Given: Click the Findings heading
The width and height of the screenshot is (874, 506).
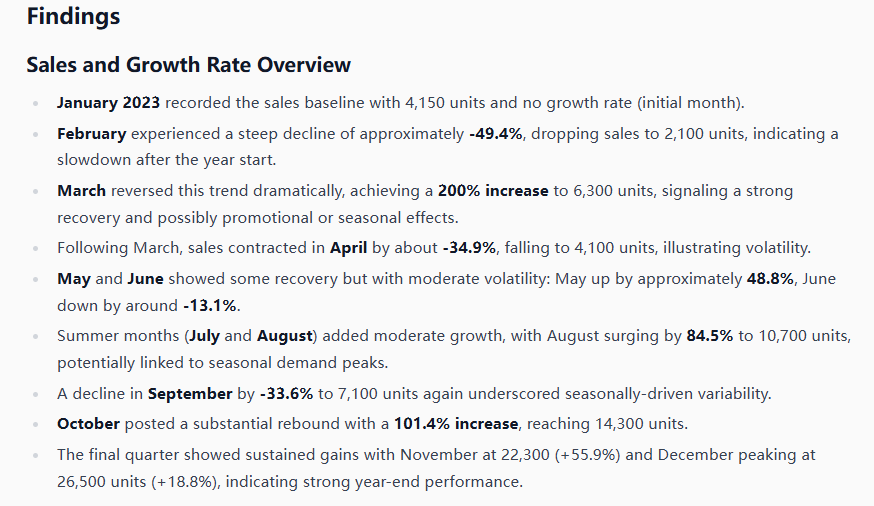Looking at the screenshot, I should click(73, 17).
